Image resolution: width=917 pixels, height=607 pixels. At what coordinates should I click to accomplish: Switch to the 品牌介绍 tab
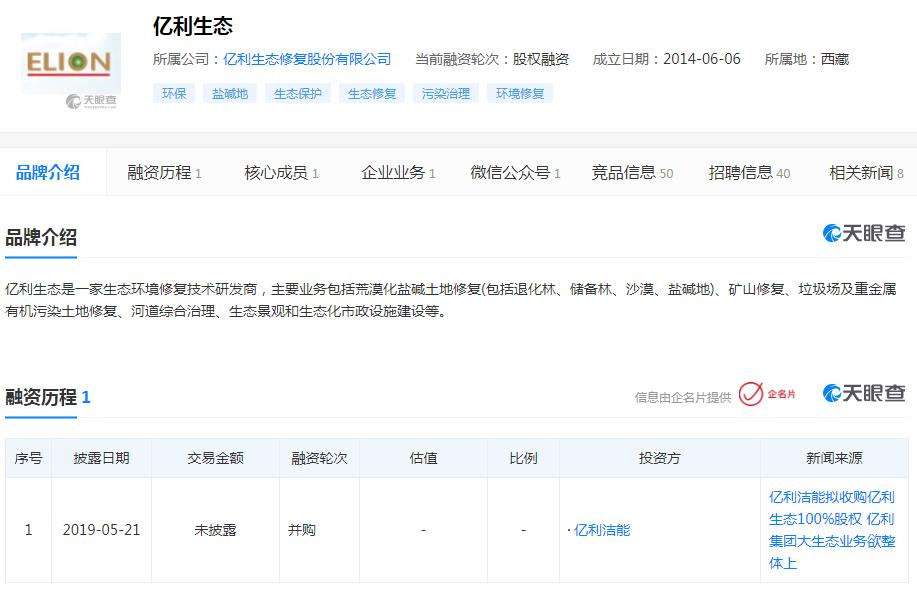click(48, 173)
